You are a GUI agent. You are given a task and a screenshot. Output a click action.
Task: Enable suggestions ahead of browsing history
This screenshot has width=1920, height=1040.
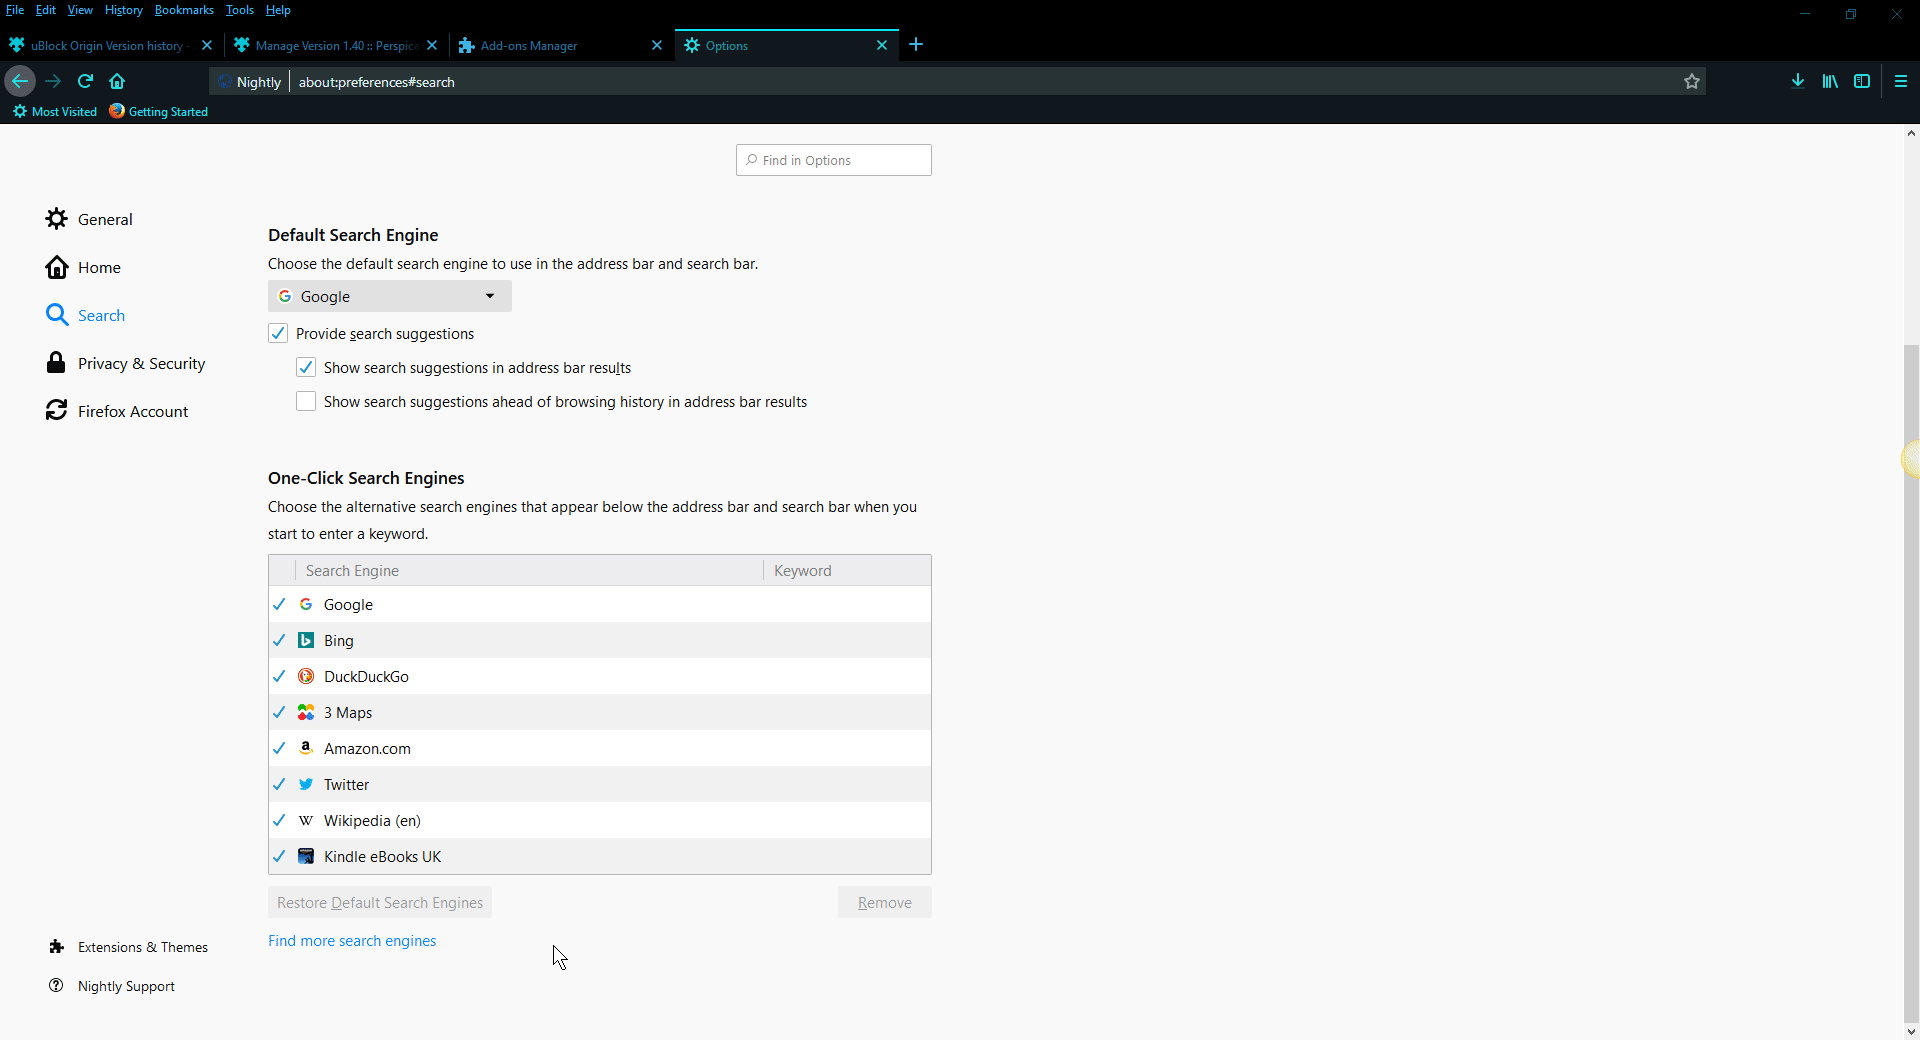(x=306, y=401)
